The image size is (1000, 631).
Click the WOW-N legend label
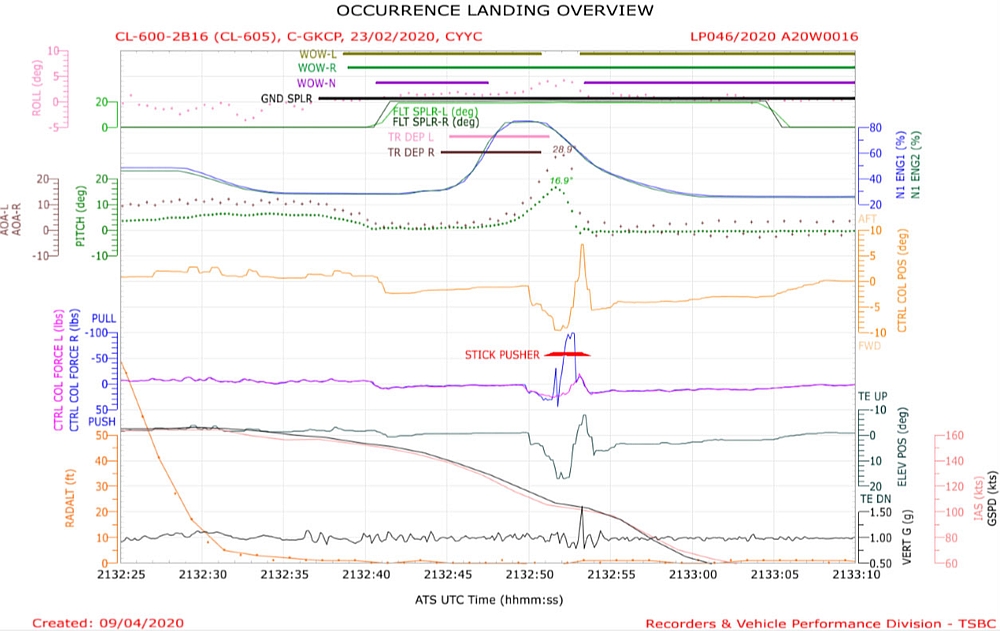click(317, 83)
